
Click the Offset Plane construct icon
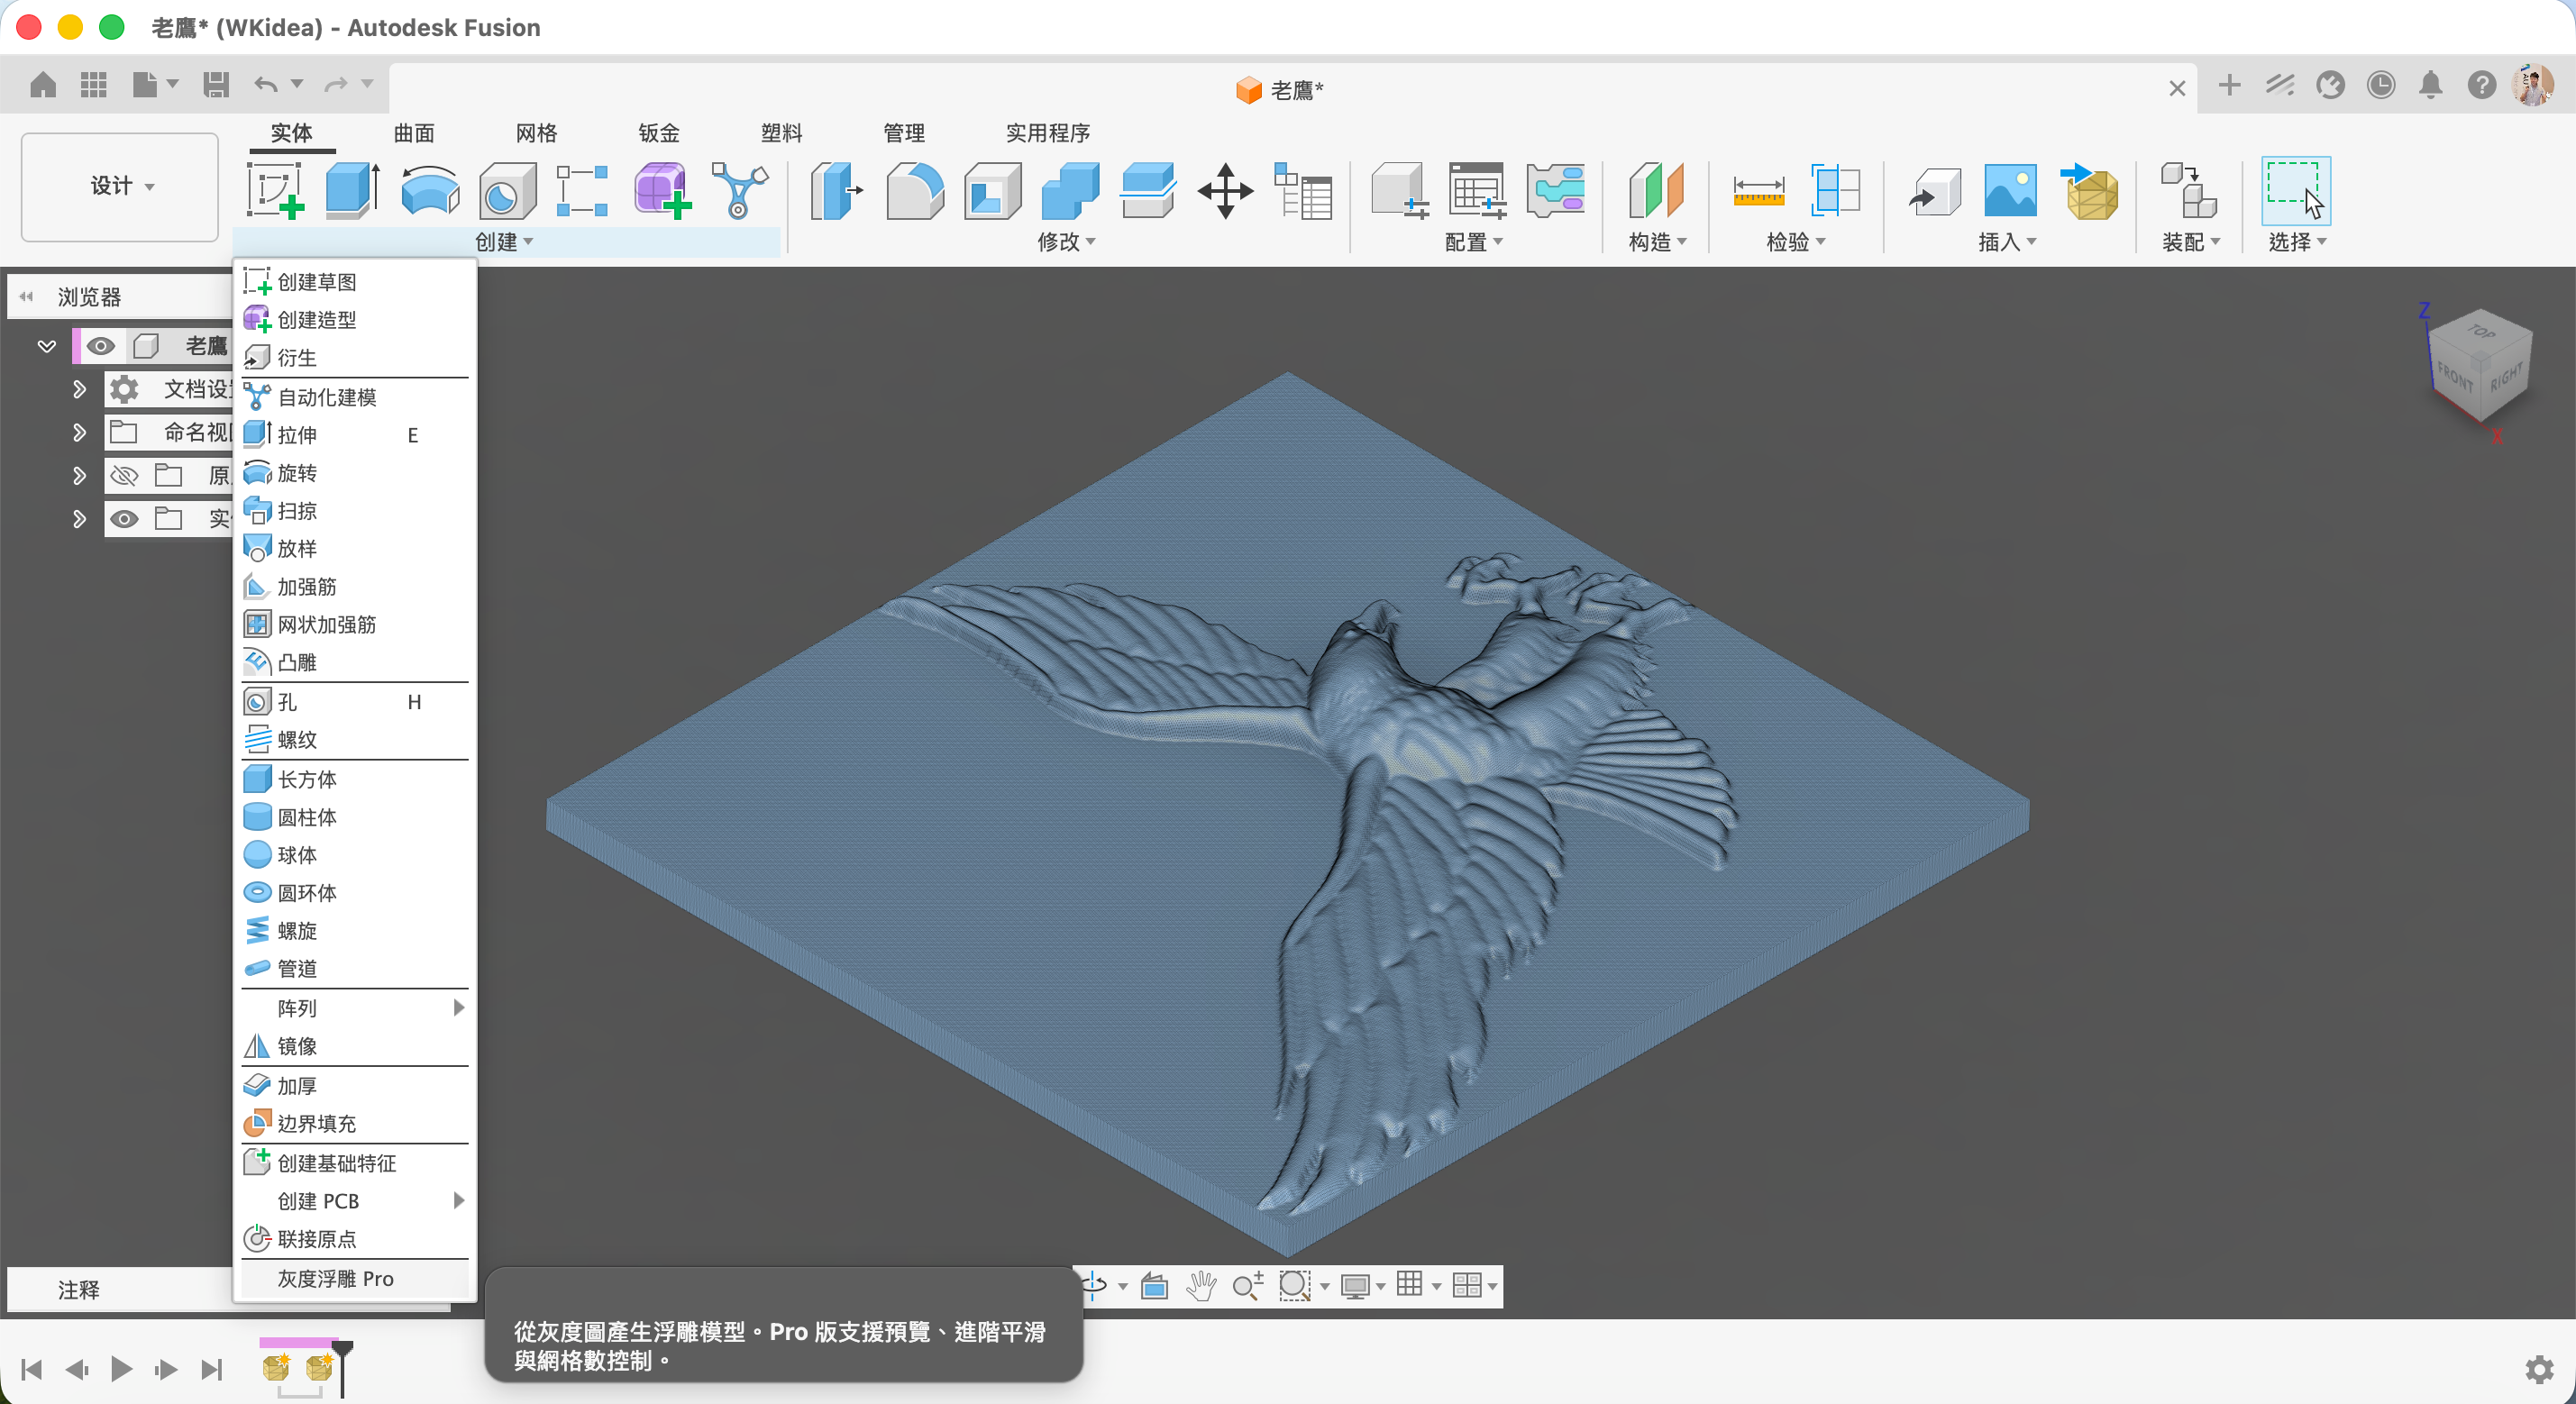[1656, 190]
